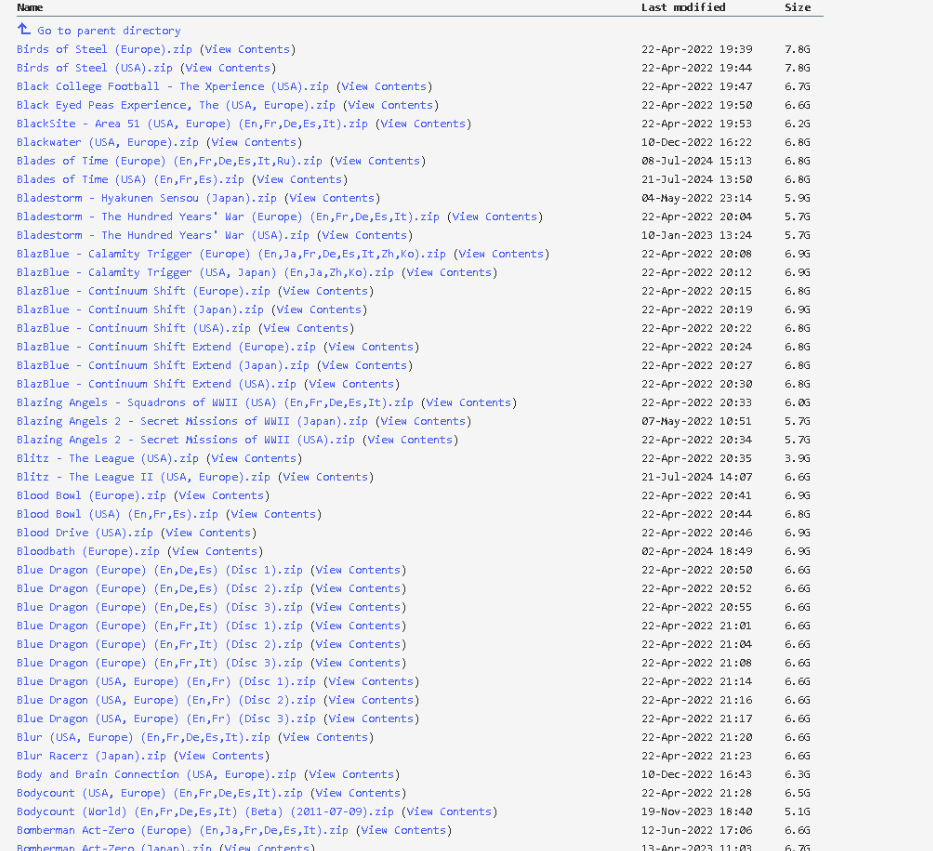
Task: Download Bodycount (USA, Europe) (En,Fr,De,Es,It).zip
Action: 159,793
